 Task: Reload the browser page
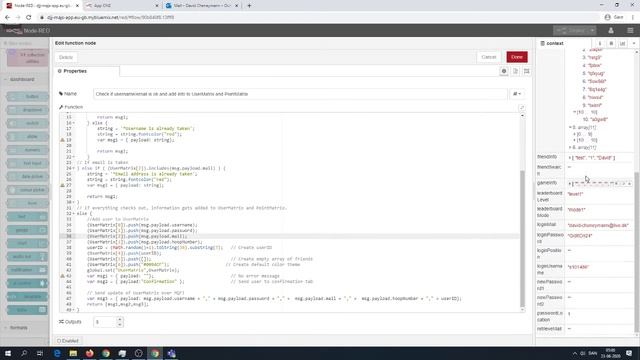[x=29, y=18]
